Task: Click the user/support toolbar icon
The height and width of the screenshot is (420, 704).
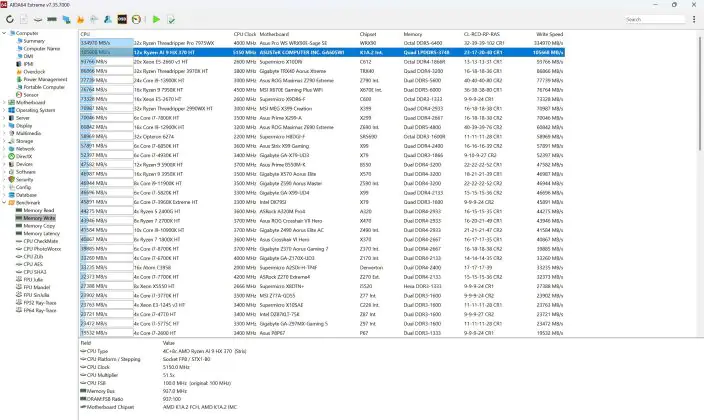Action: 108,19
